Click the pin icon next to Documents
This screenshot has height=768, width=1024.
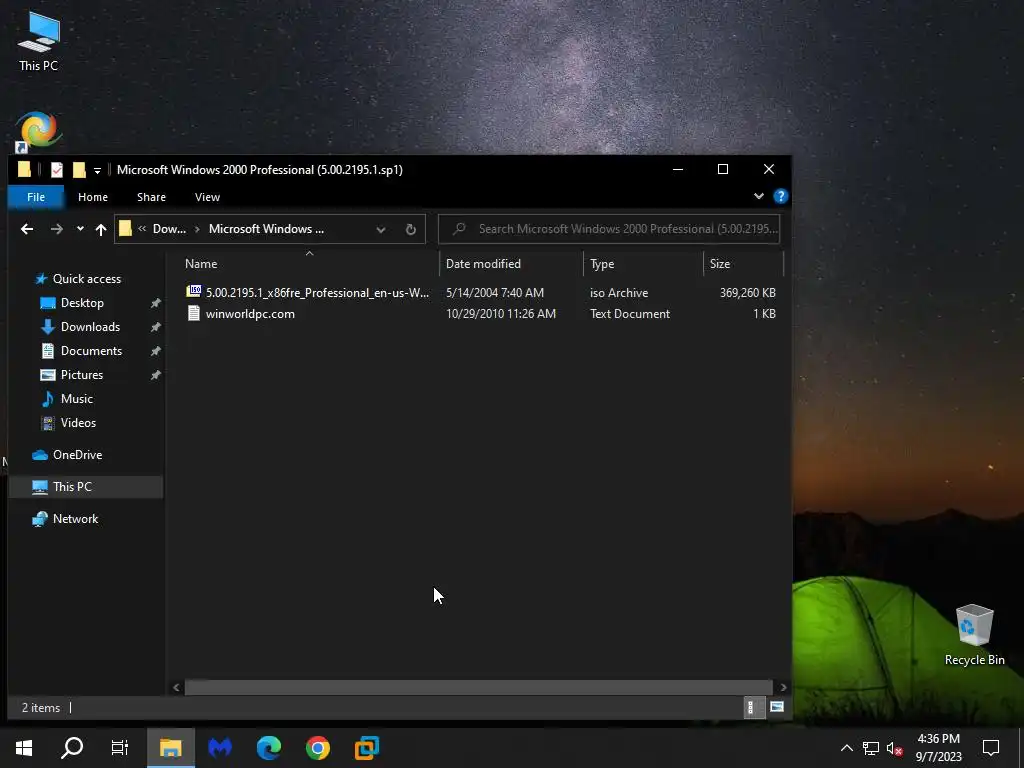click(x=155, y=351)
